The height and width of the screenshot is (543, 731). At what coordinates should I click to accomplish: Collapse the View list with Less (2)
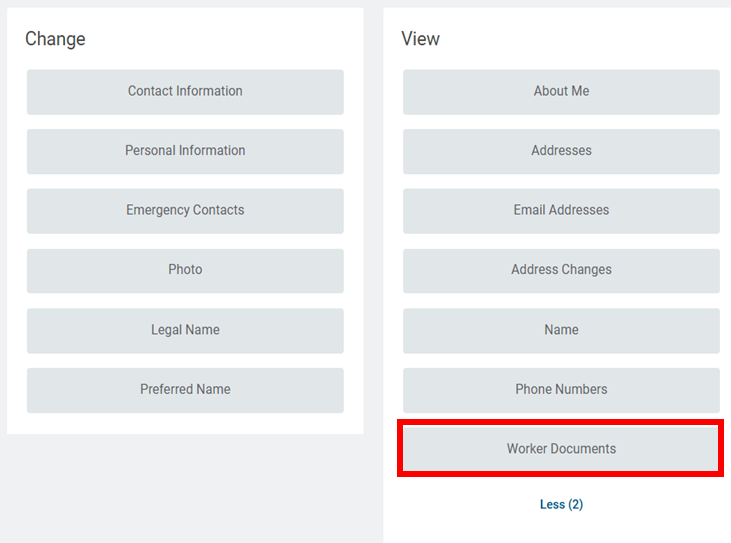[x=561, y=505]
